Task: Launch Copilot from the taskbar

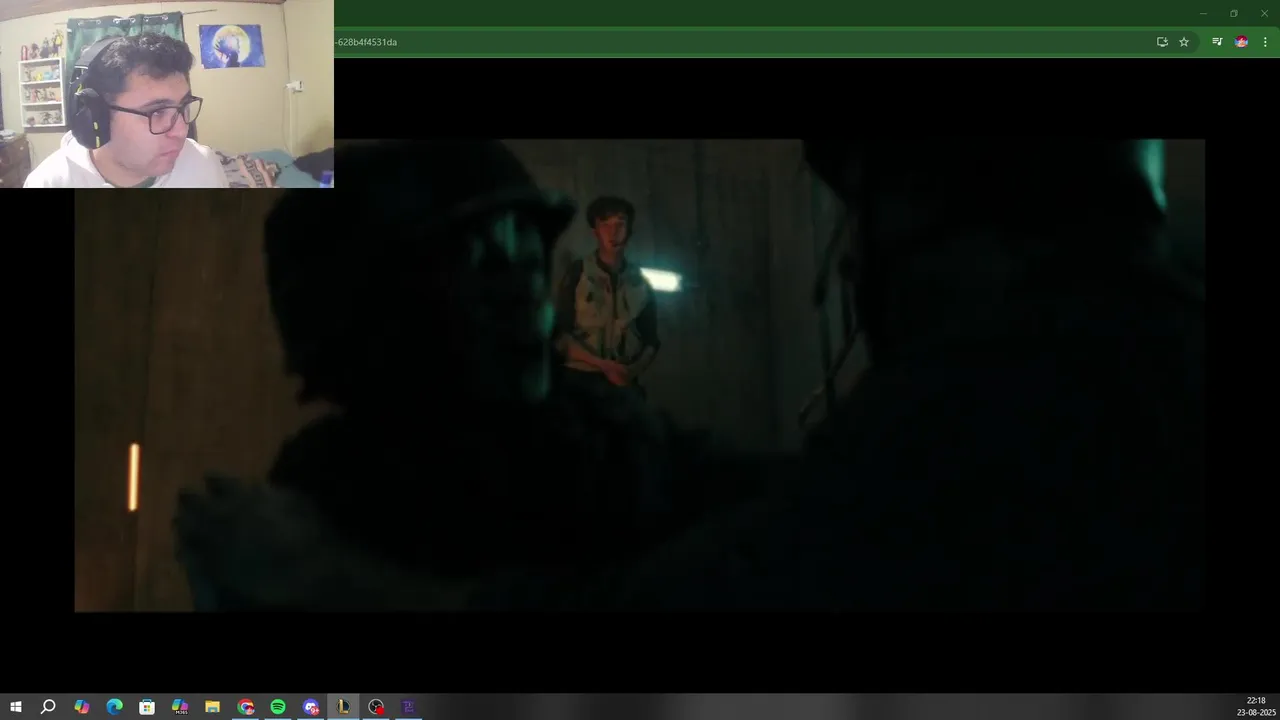Action: [82, 707]
